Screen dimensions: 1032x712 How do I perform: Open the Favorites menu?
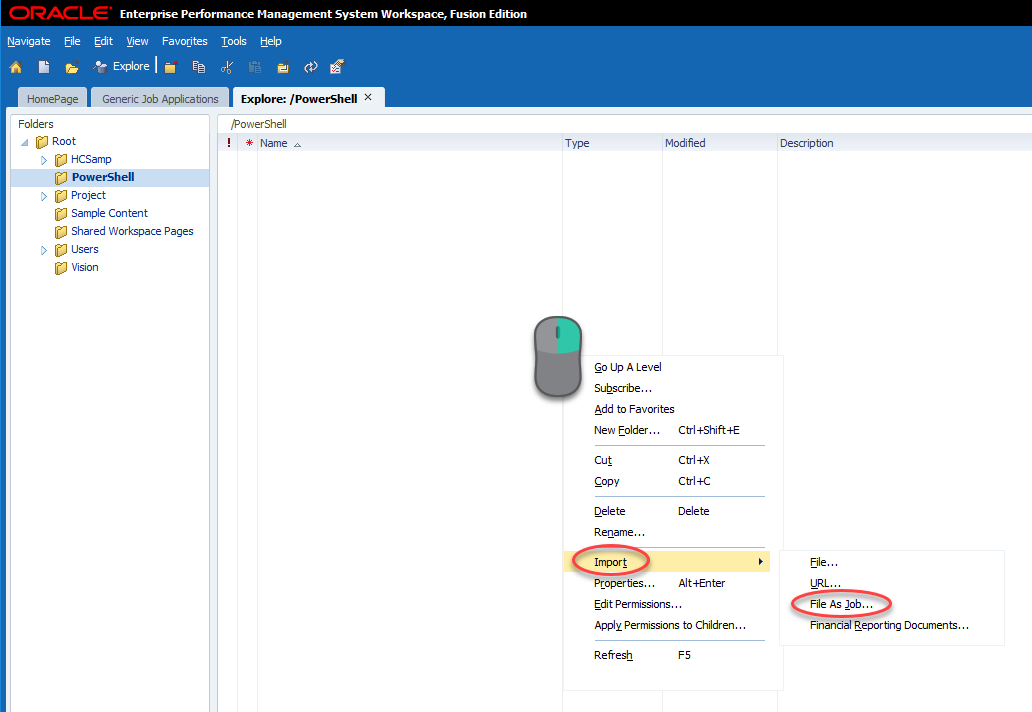tap(185, 41)
